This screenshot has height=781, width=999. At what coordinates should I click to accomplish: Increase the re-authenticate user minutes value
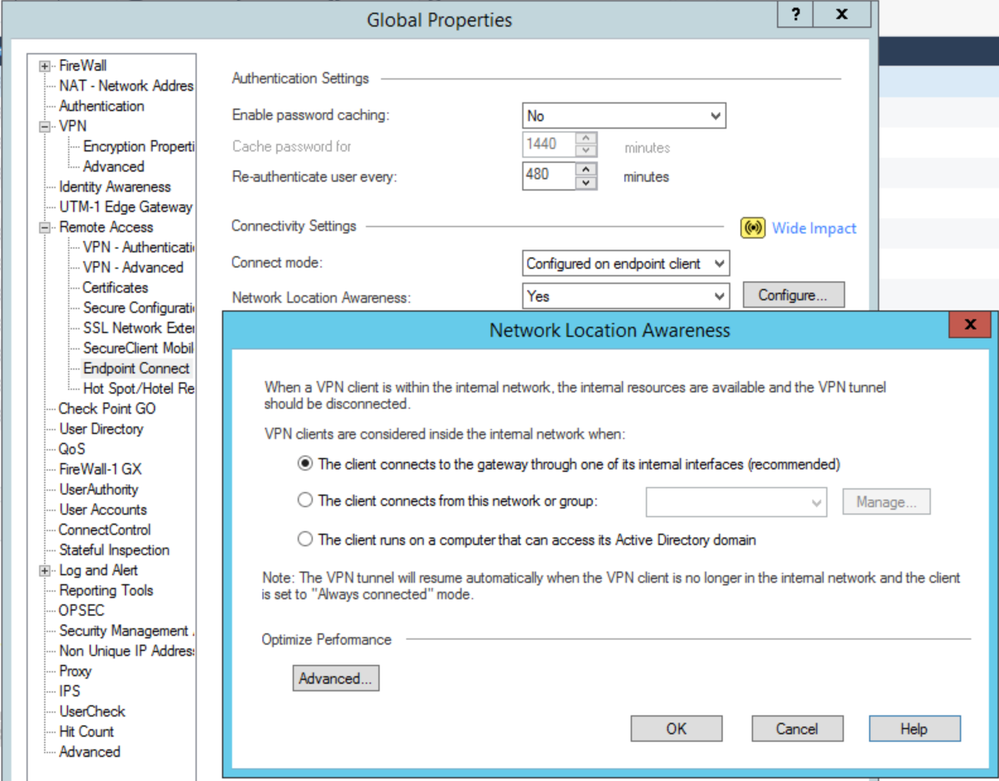coord(586,169)
